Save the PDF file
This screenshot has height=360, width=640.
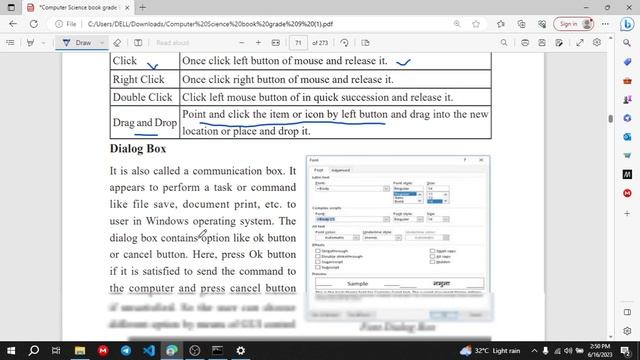pos(542,42)
